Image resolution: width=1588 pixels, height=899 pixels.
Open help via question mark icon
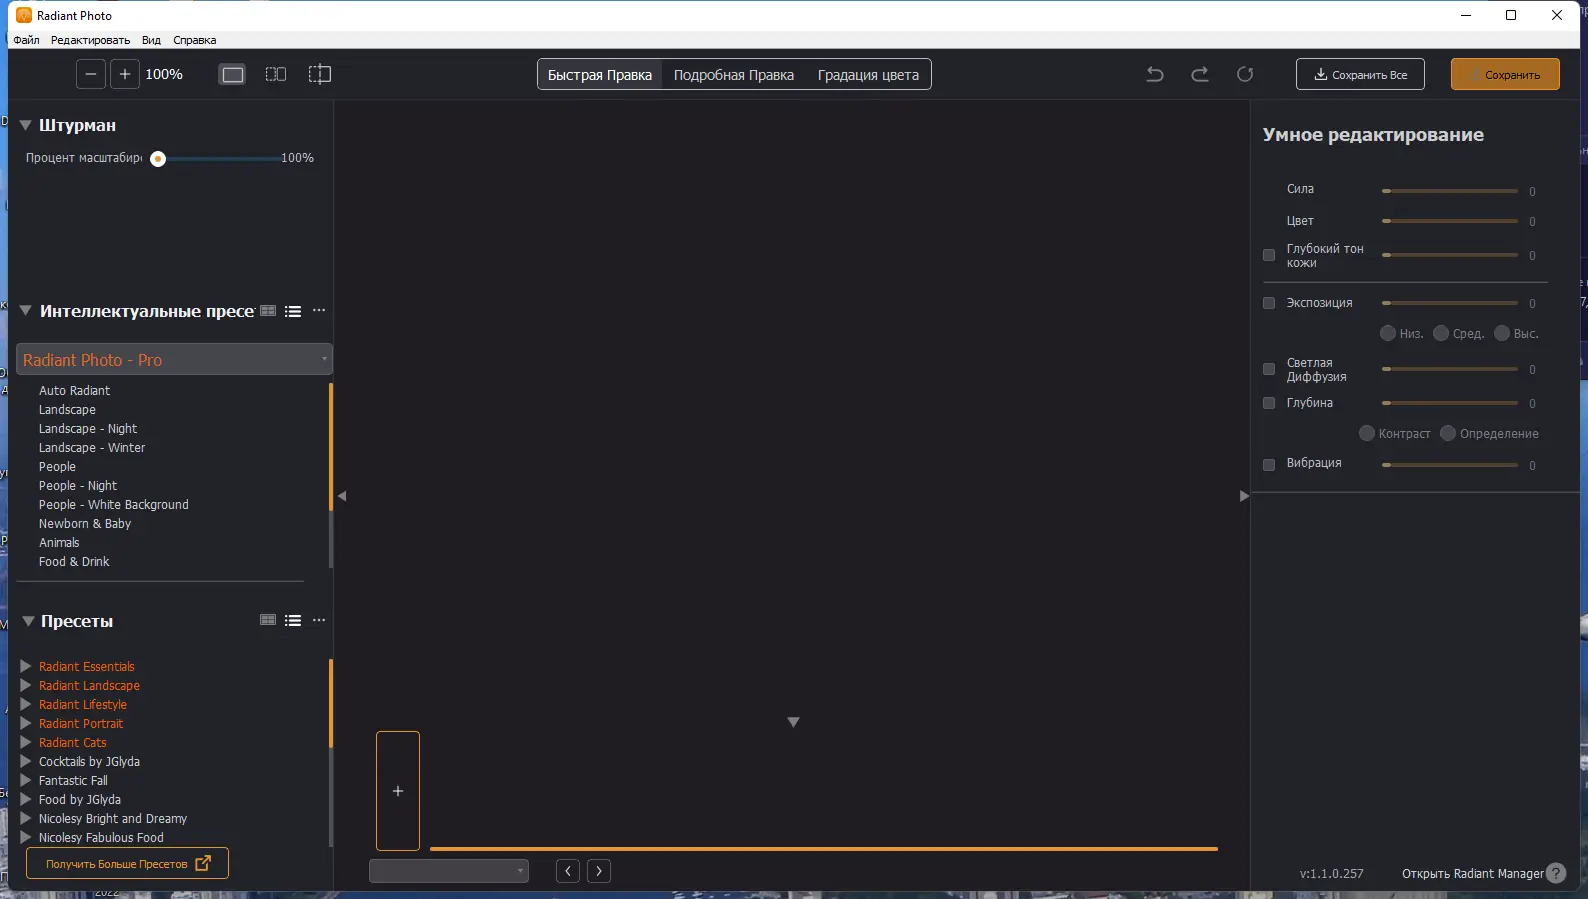coord(1556,873)
